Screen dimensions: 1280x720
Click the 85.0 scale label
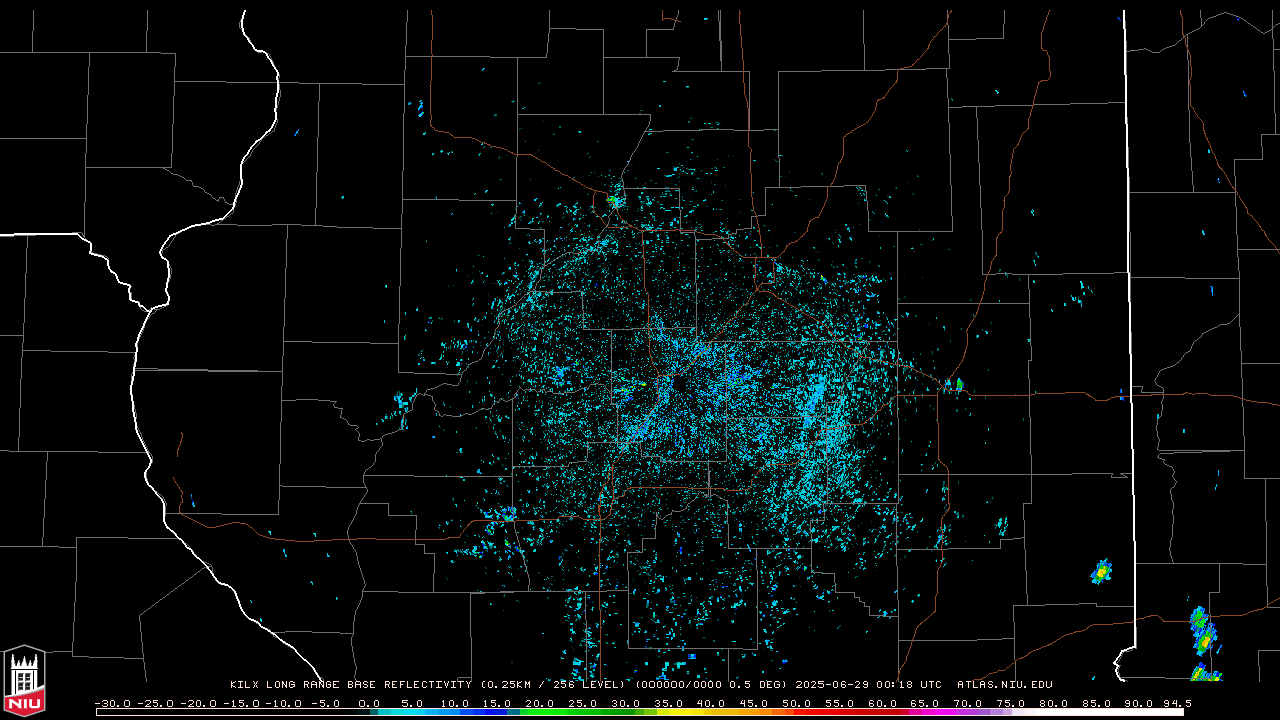[x=1097, y=704]
